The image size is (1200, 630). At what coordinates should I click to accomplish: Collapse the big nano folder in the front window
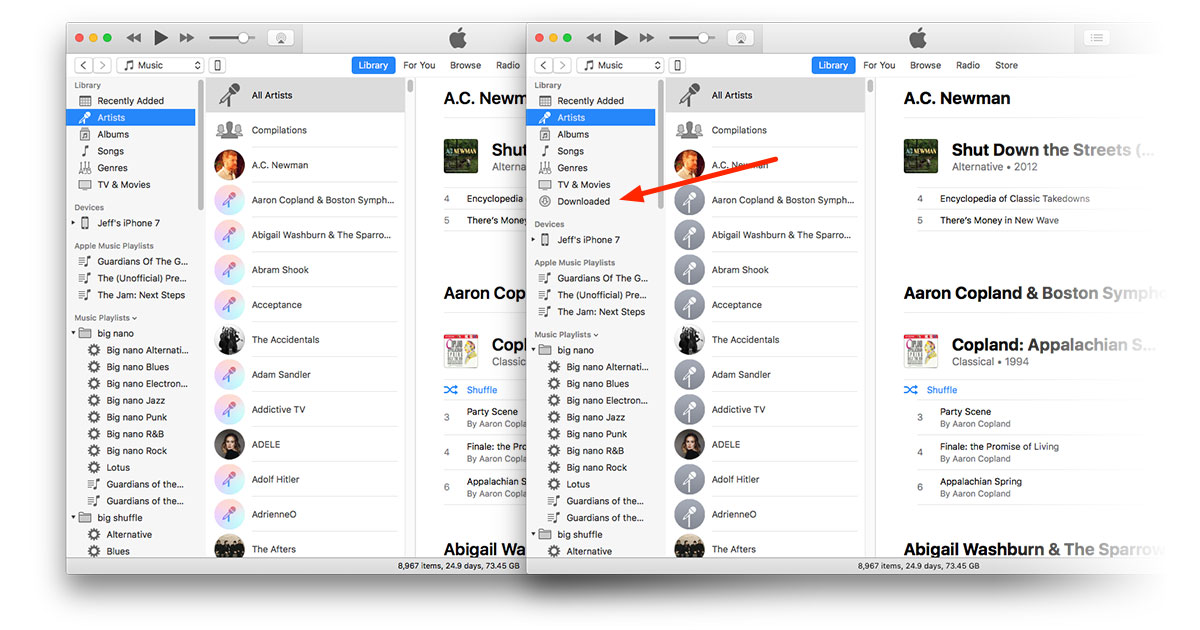pos(534,350)
